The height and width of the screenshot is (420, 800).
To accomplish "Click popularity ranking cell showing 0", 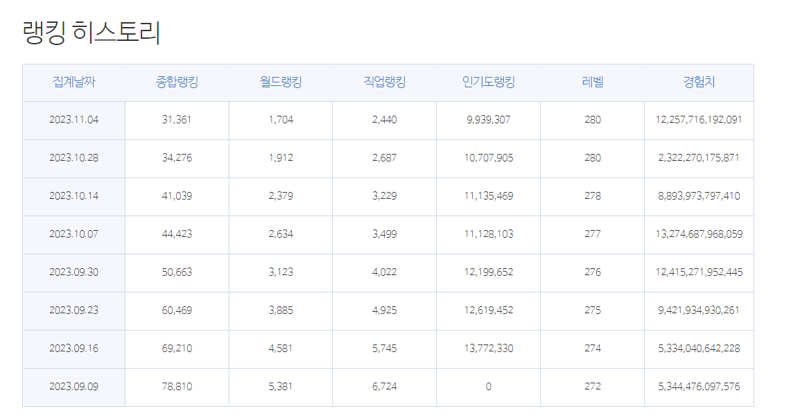I will point(488,387).
